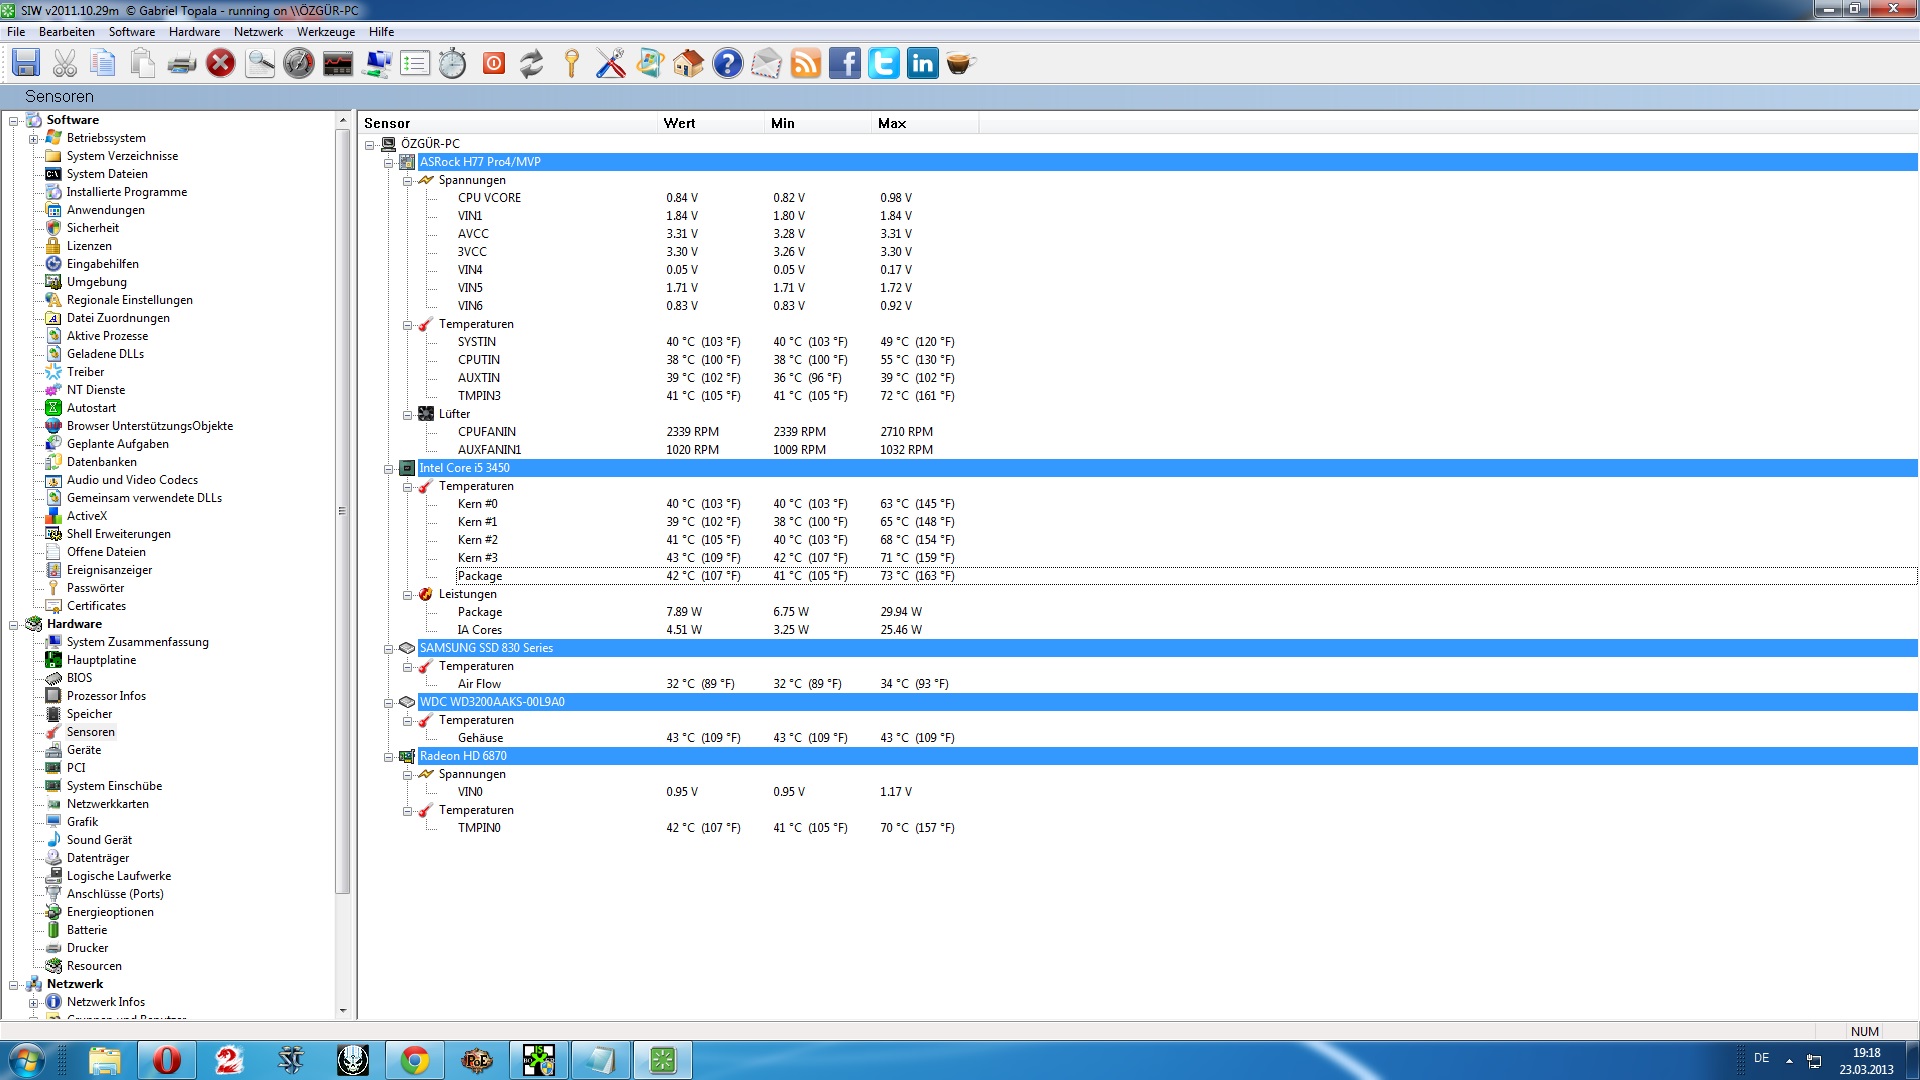Screen dimensions: 1920x1080
Task: Click the left panel scroll down arrow
Action: (x=343, y=1010)
